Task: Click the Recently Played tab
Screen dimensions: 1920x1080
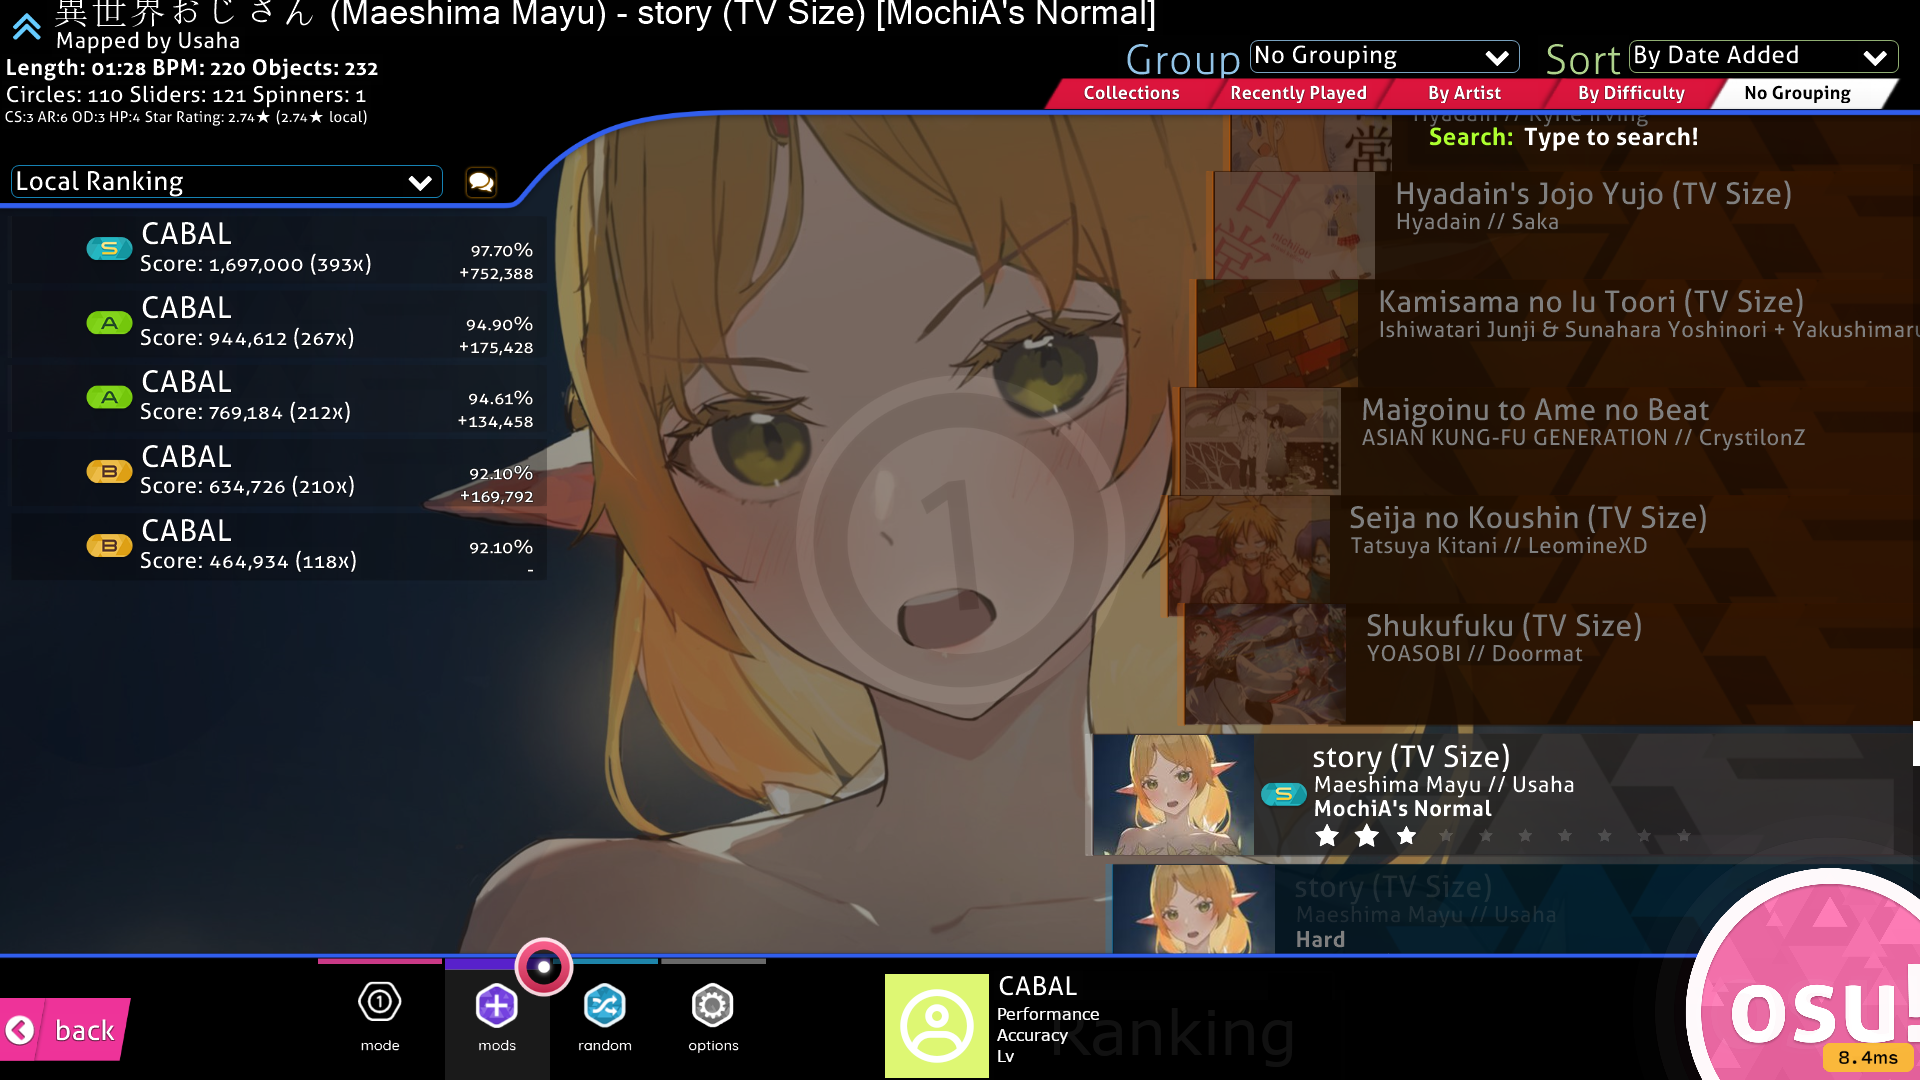Action: click(x=1299, y=91)
